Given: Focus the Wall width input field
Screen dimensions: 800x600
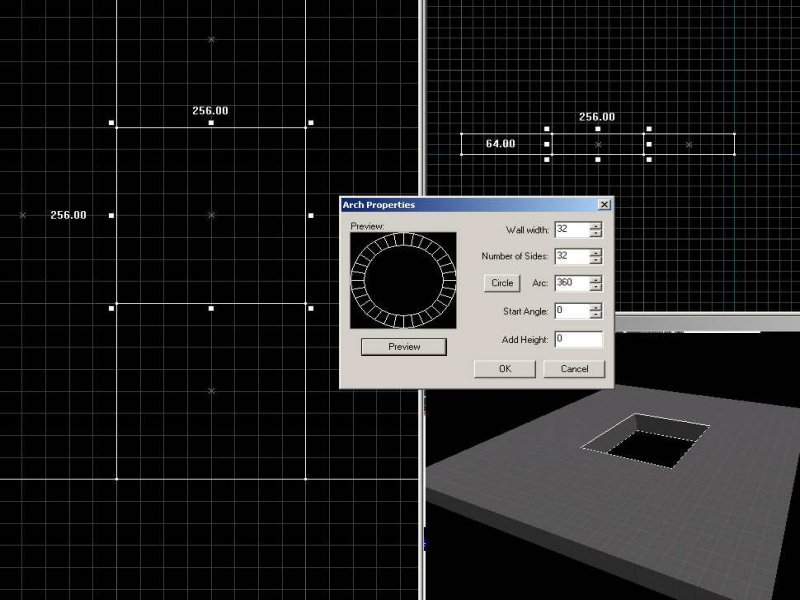Looking at the screenshot, I should 571,229.
